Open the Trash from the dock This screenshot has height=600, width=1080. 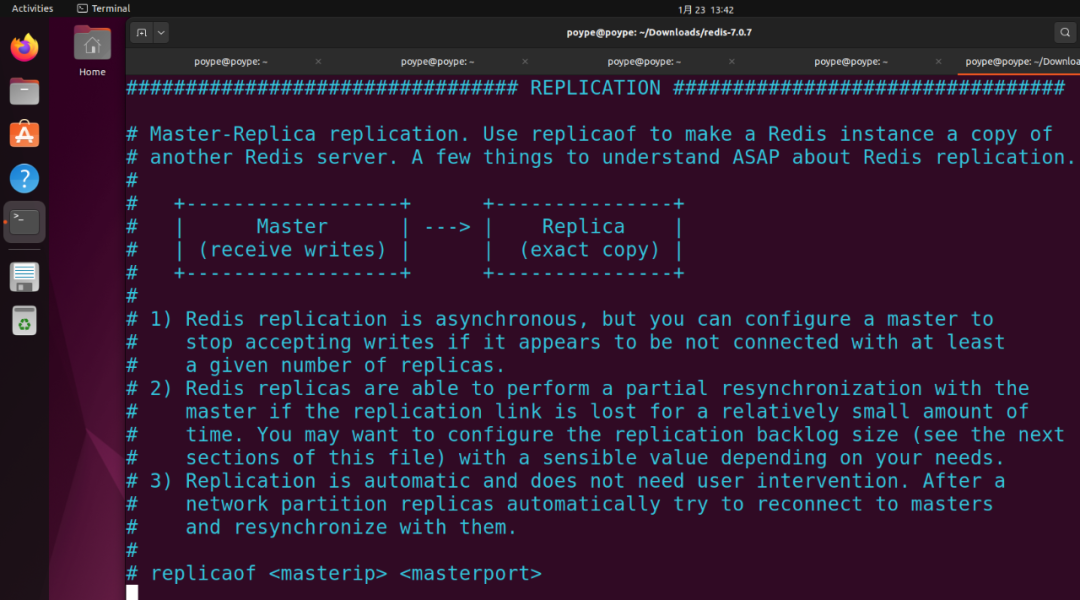click(24, 320)
